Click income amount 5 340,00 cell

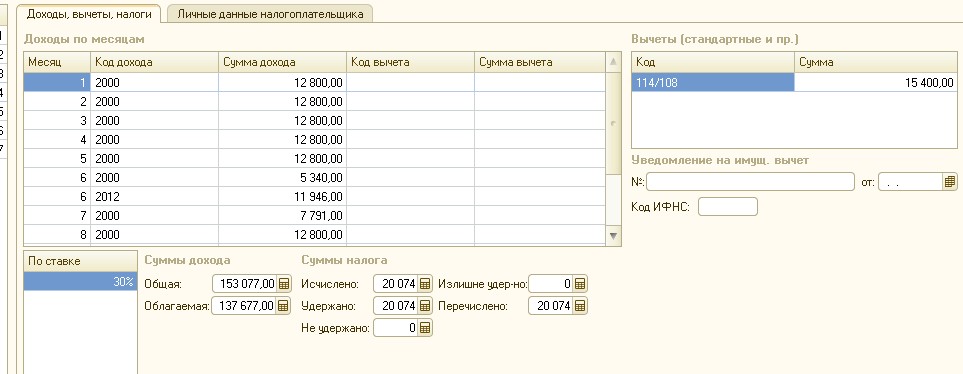(x=283, y=177)
